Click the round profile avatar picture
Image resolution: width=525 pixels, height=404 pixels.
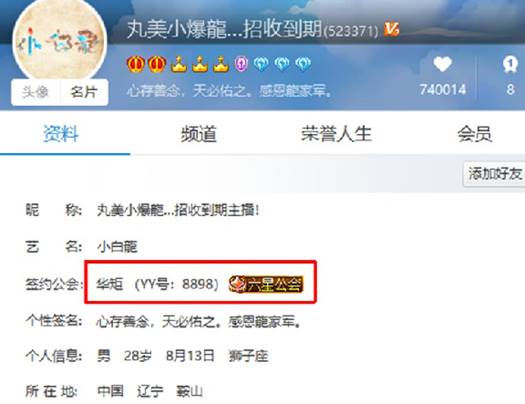pyautogui.click(x=60, y=40)
